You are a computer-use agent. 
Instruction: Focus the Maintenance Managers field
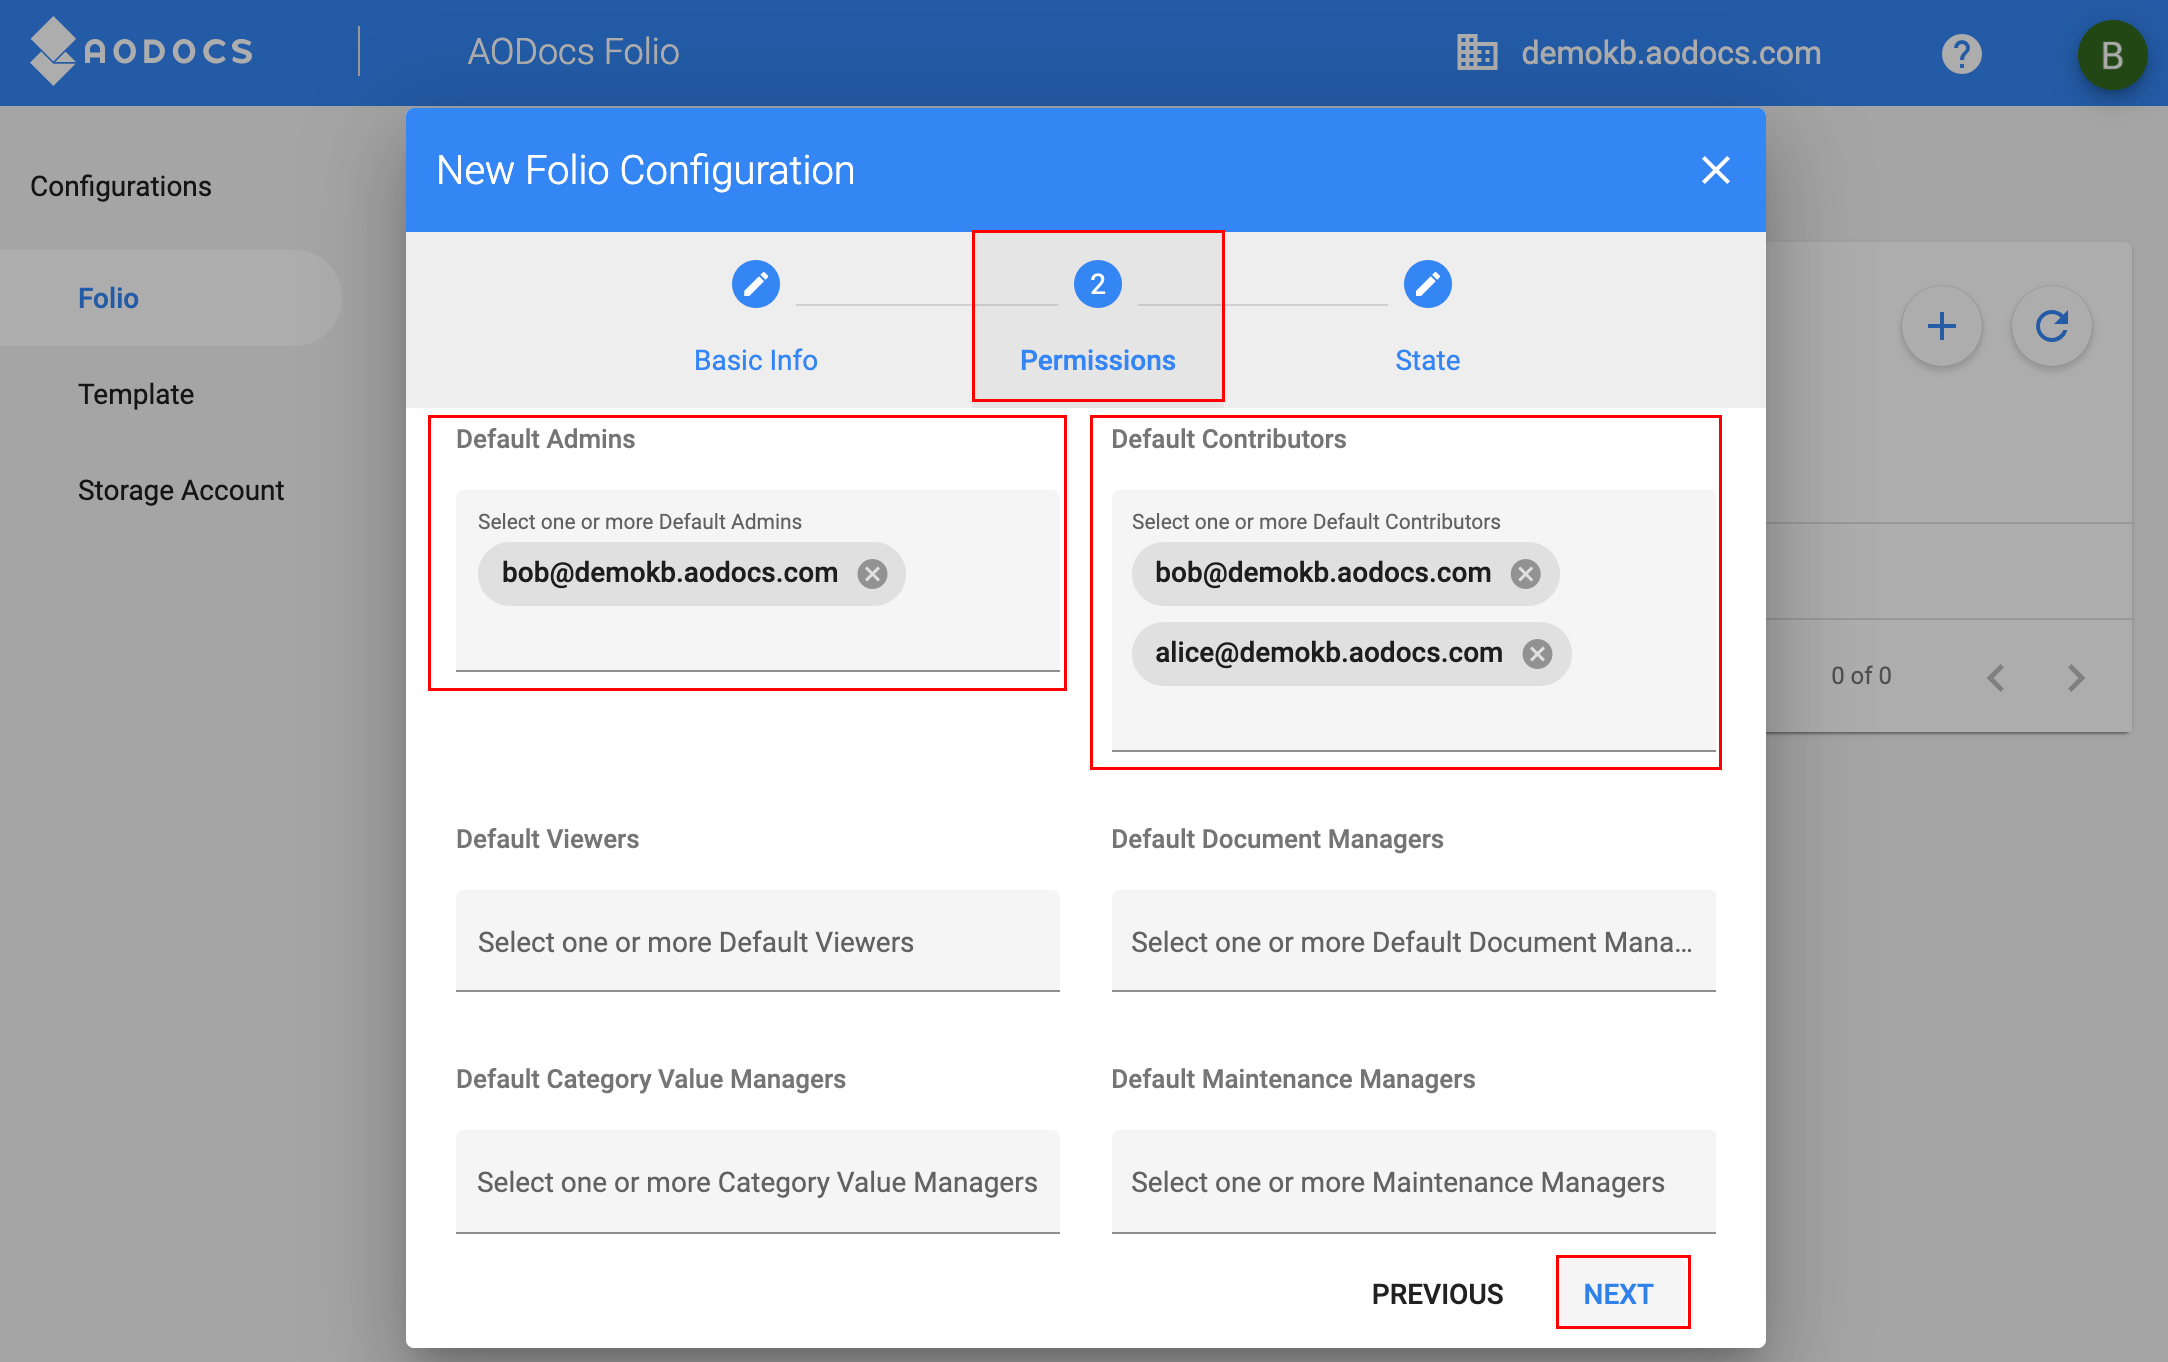coord(1413,1181)
